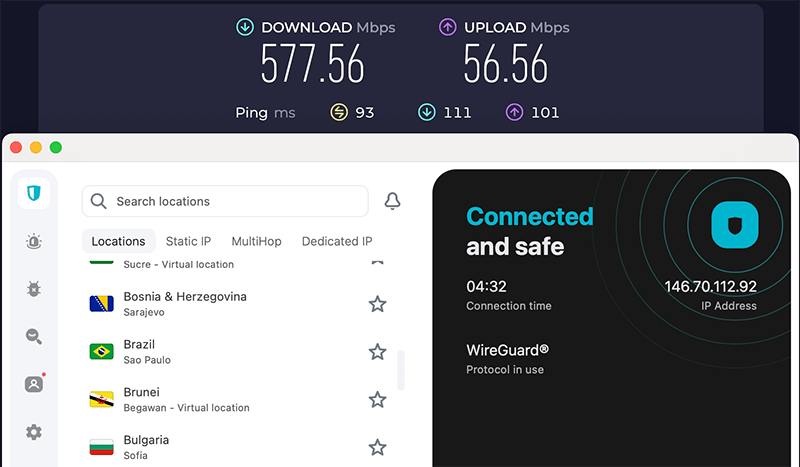Favorite Brunei with star
Screen dimensions: 800x467
click(x=378, y=400)
